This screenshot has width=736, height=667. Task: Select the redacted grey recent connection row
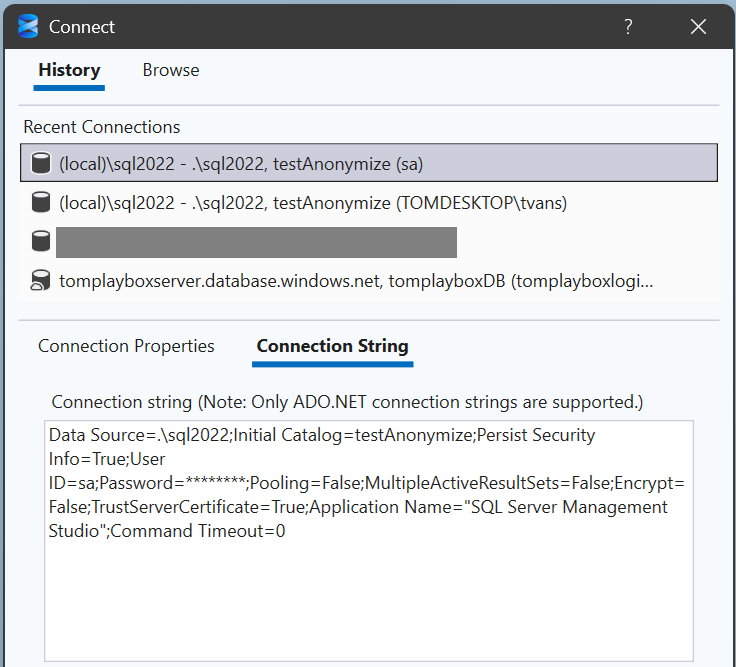pyautogui.click(x=368, y=242)
